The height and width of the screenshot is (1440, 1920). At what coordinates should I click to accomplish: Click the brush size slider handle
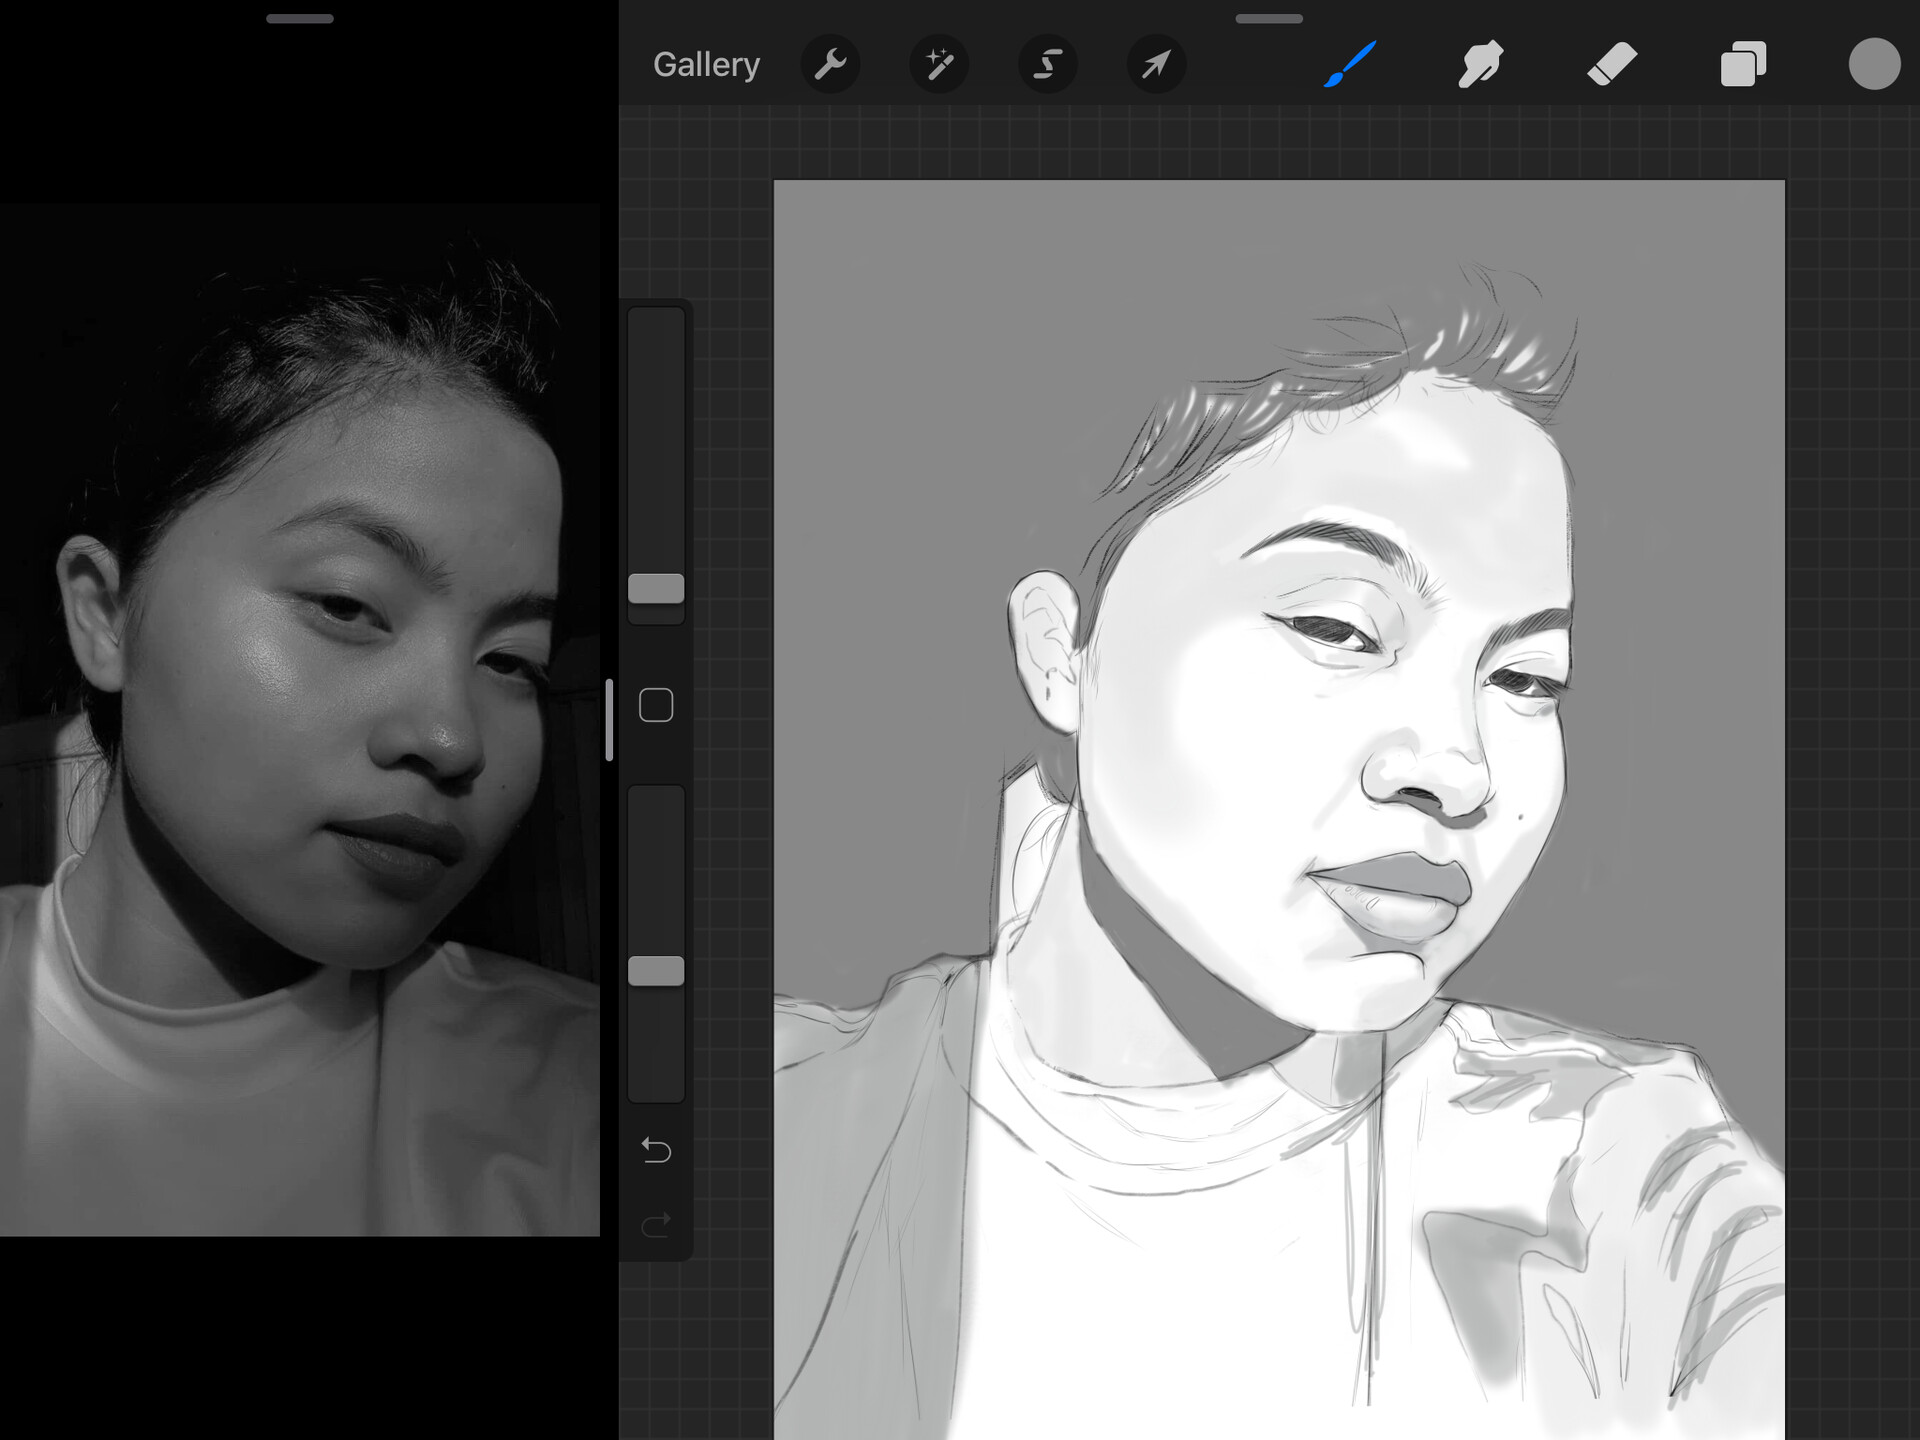coord(656,589)
